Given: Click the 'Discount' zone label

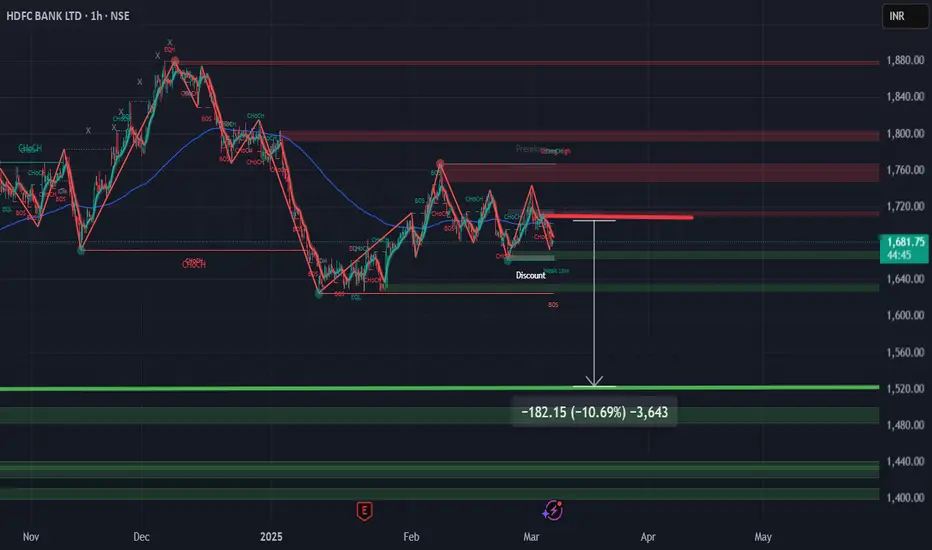Looking at the screenshot, I should [530, 275].
